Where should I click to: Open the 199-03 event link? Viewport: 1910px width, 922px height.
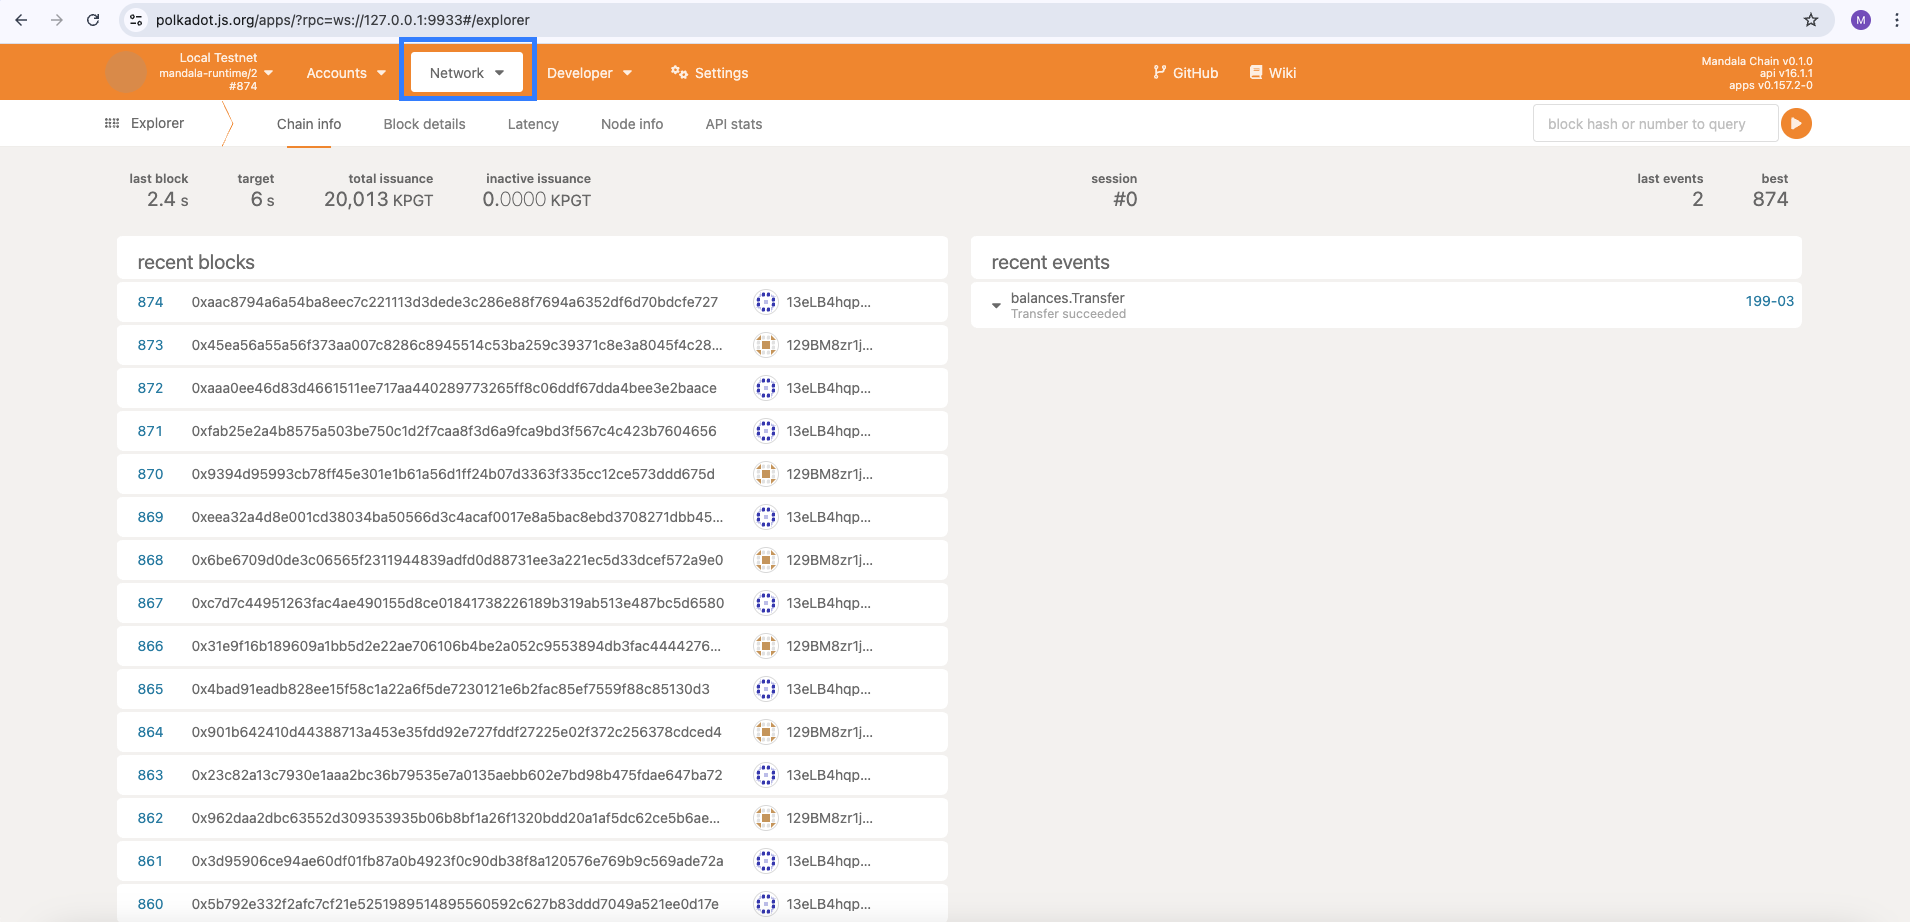pos(1769,301)
